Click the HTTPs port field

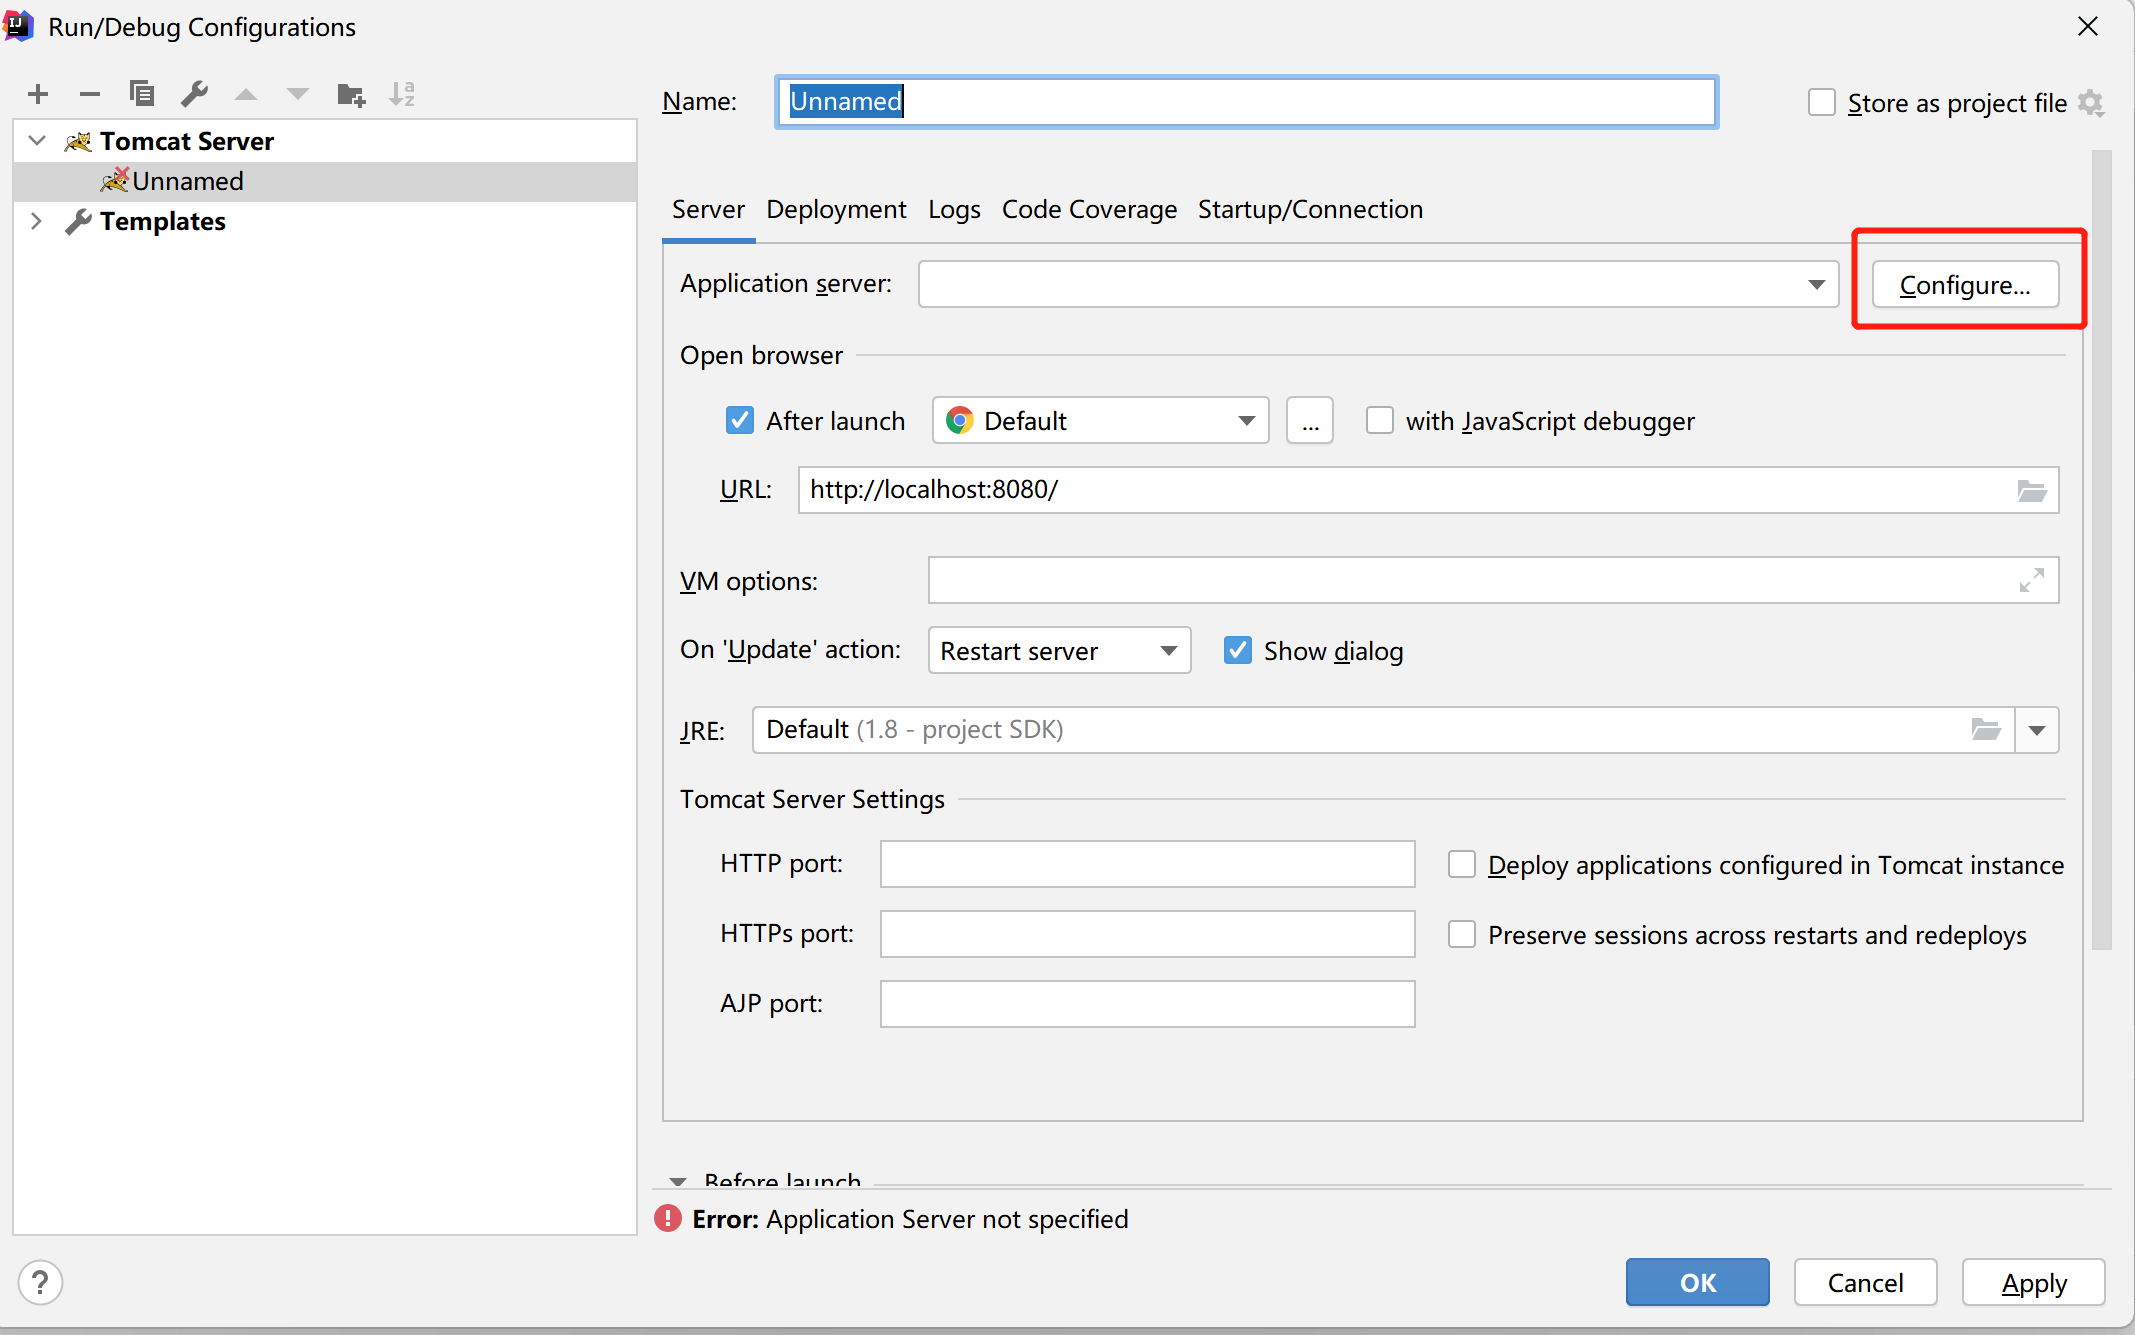click(x=1147, y=934)
